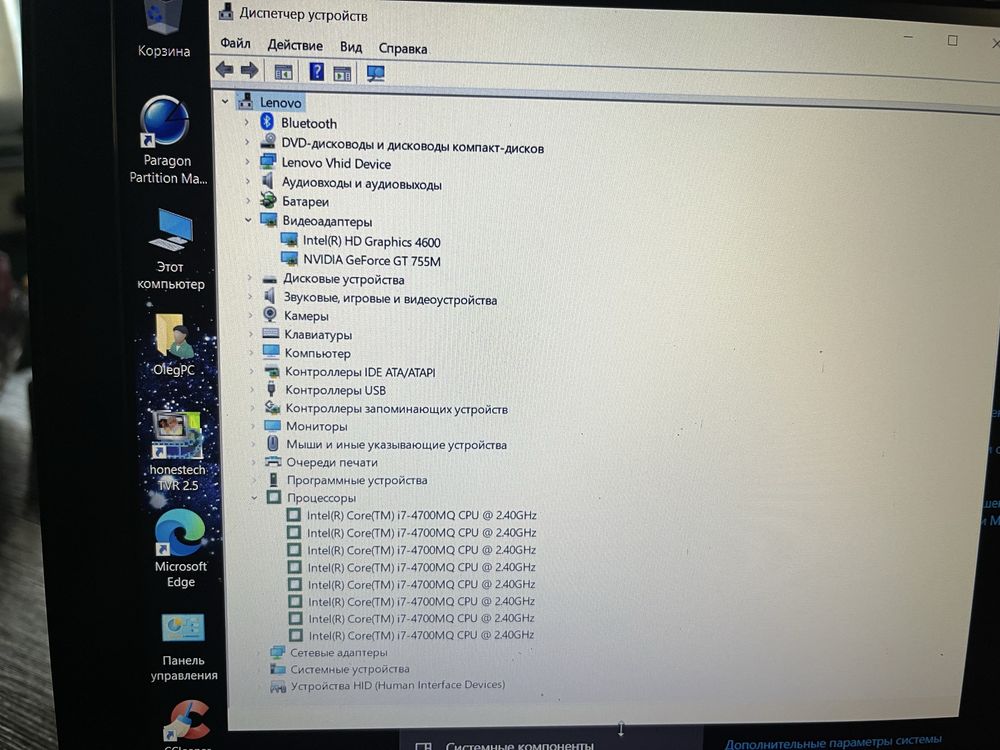1000x750 pixels.
Task: Click Дополнительные параметры системы link
Action: [x=833, y=742]
